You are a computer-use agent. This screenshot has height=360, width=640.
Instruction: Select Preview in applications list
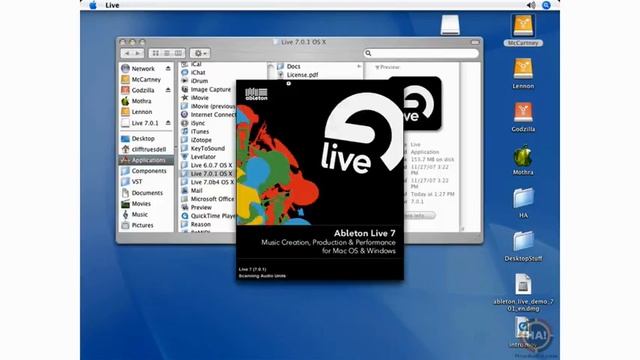tap(196, 207)
